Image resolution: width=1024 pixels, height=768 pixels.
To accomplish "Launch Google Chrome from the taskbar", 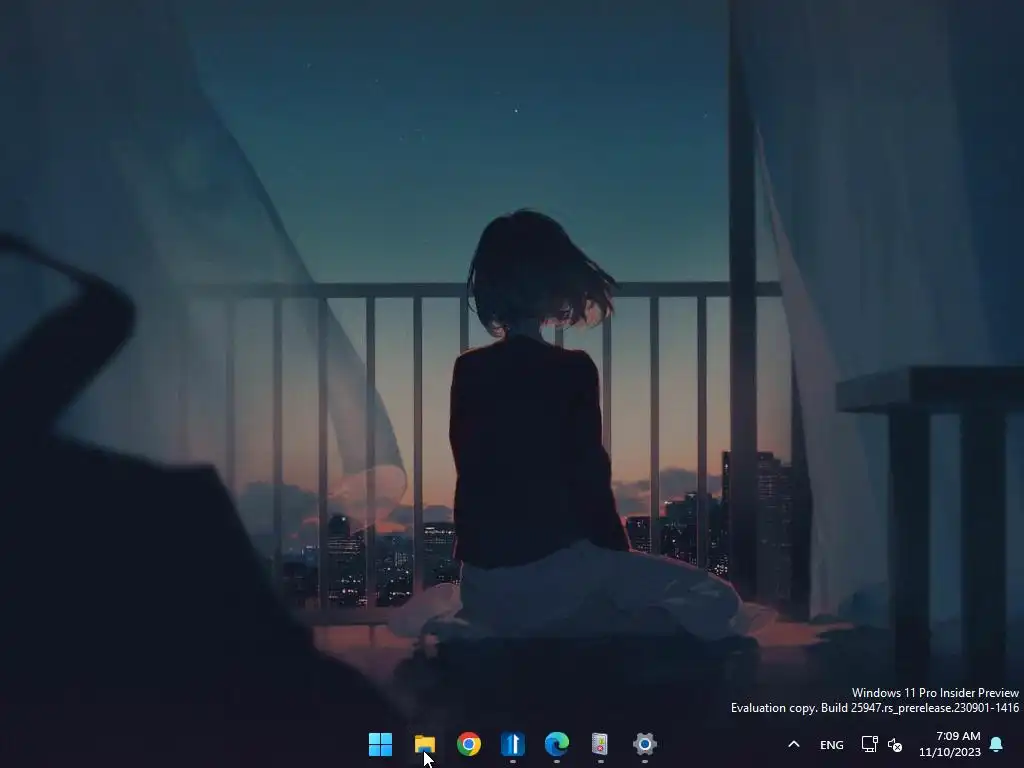I will pos(468,744).
